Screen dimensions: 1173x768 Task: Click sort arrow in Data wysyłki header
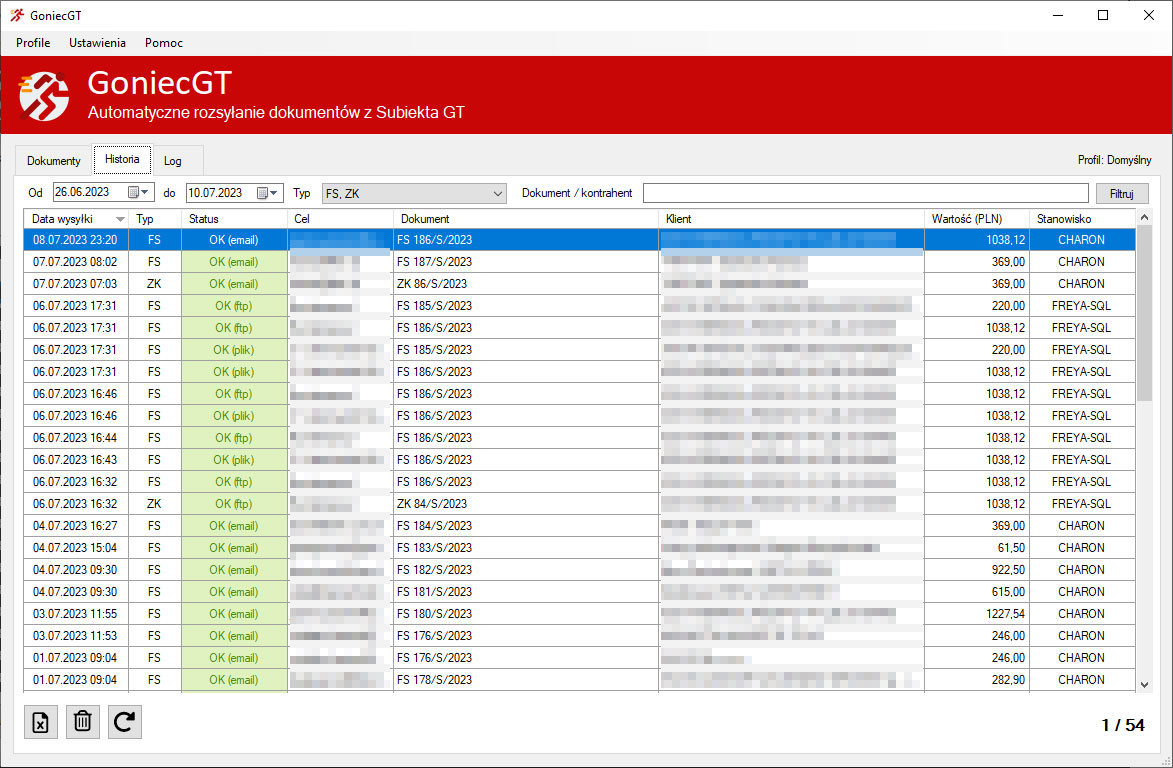click(x=120, y=219)
